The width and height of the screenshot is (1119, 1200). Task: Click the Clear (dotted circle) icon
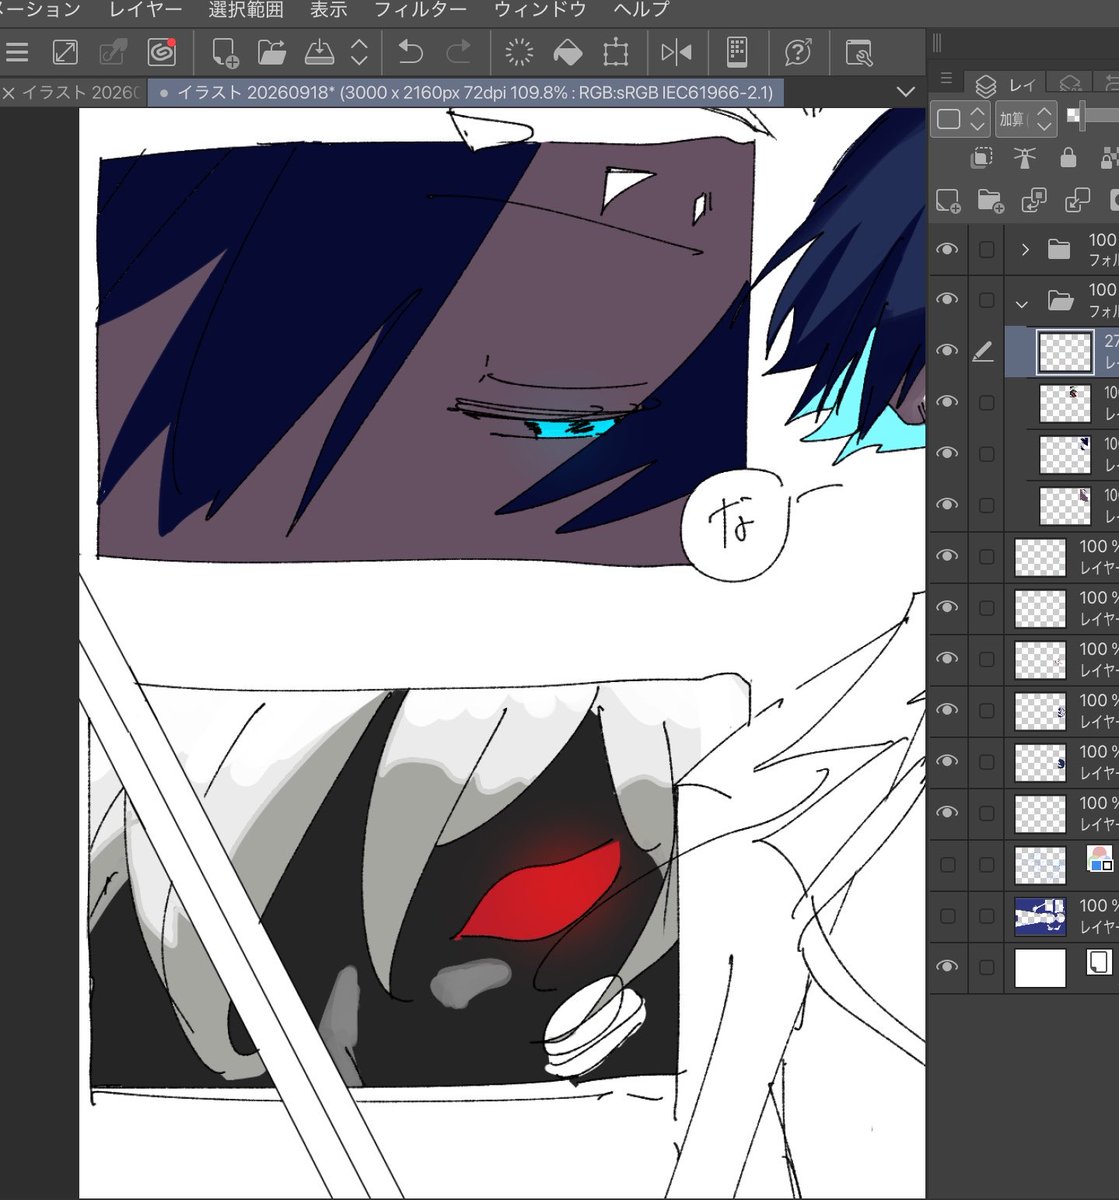tap(519, 52)
